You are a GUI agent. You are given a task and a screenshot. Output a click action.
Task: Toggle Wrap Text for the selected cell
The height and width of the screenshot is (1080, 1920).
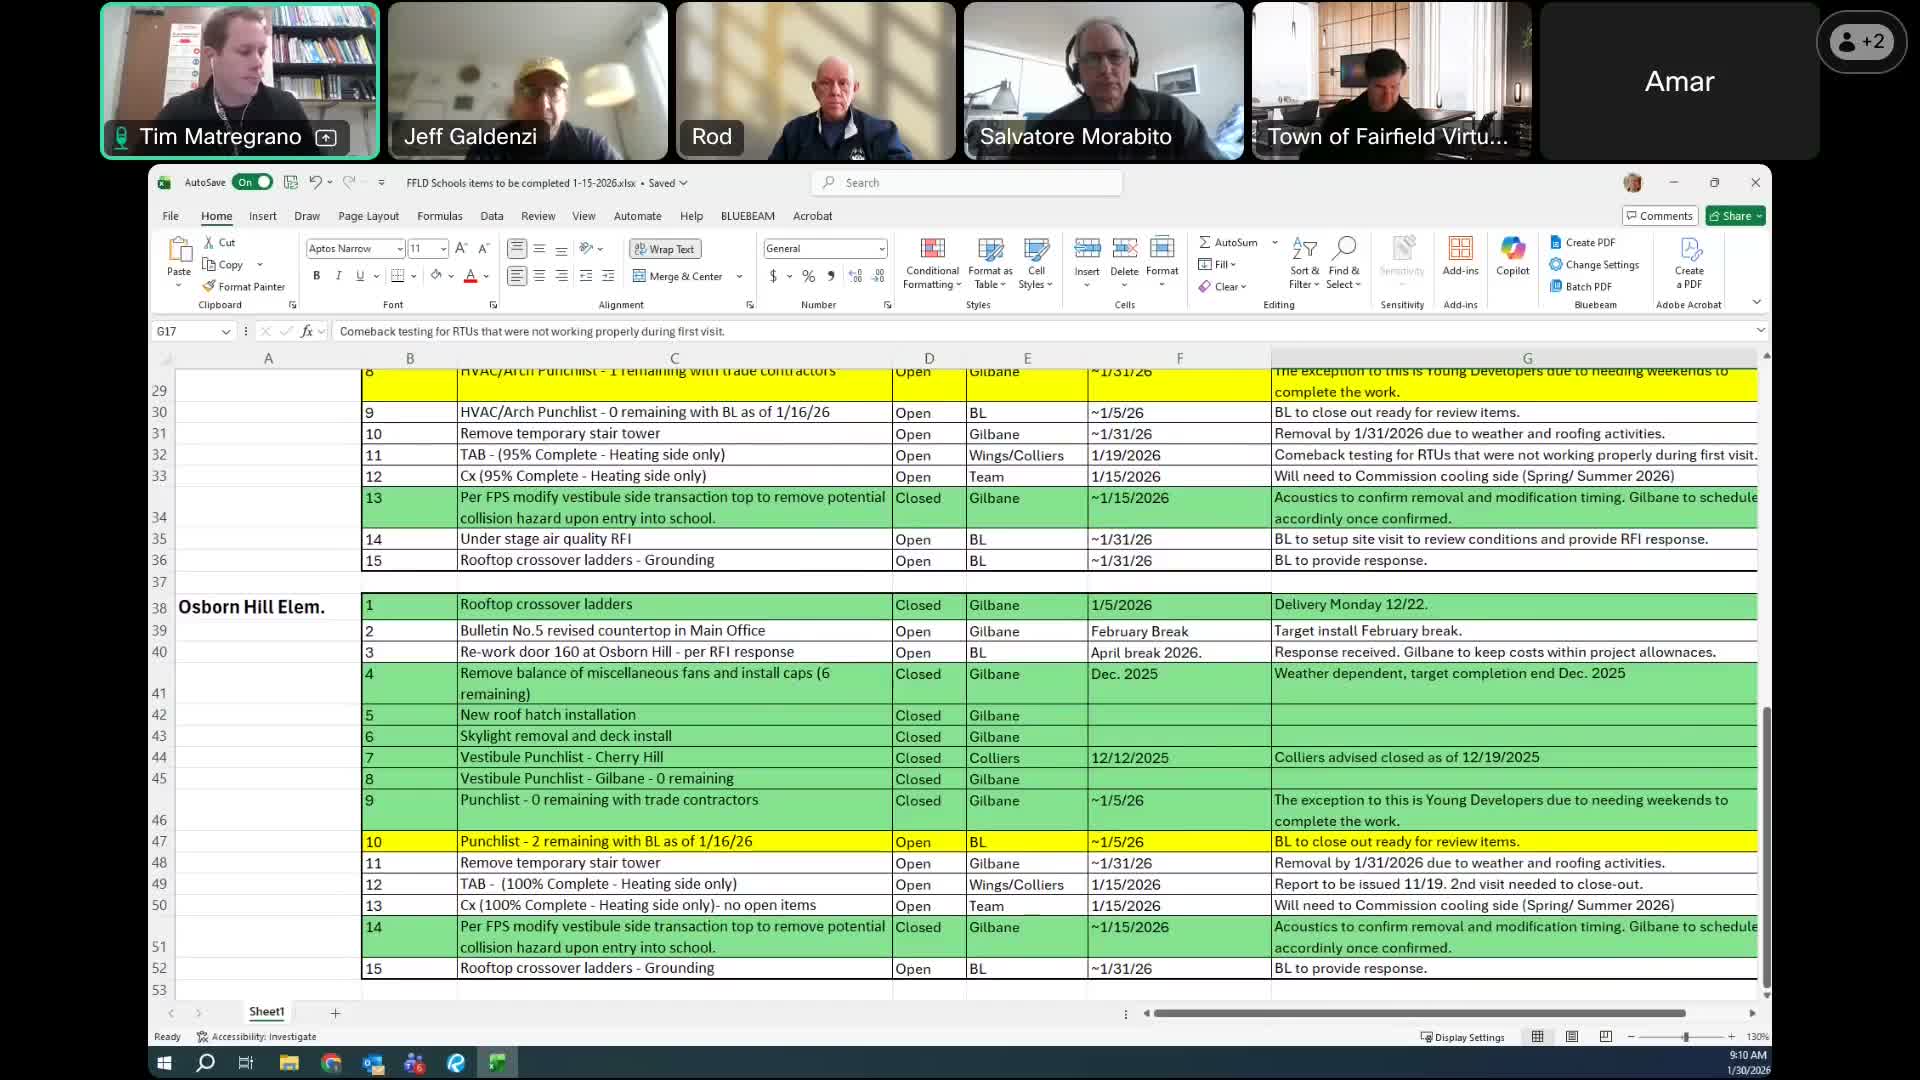[x=663, y=249]
